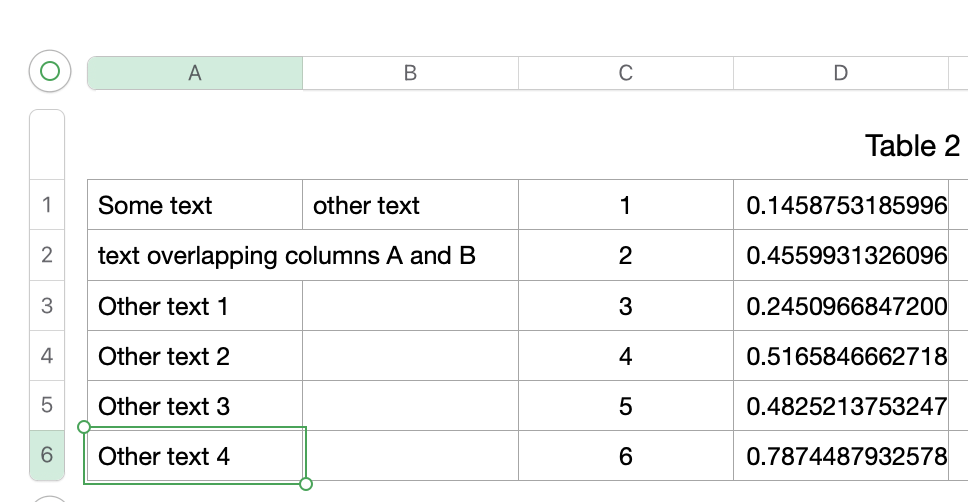968x502 pixels.
Task: Select column D header
Action: [841, 73]
